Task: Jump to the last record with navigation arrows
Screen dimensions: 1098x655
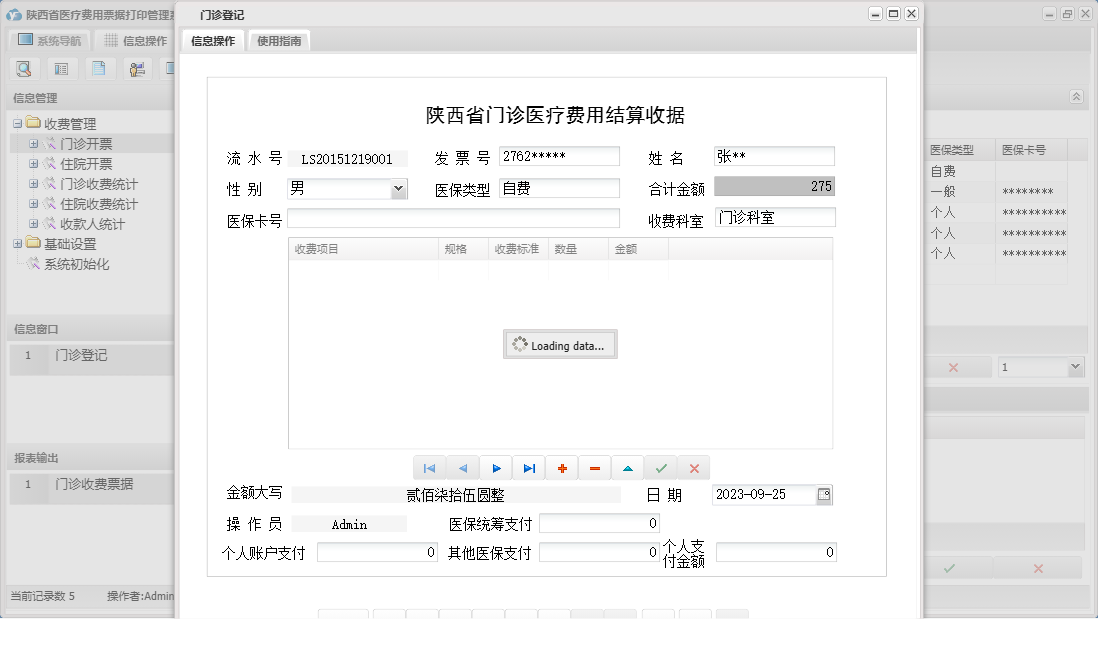Action: (529, 467)
